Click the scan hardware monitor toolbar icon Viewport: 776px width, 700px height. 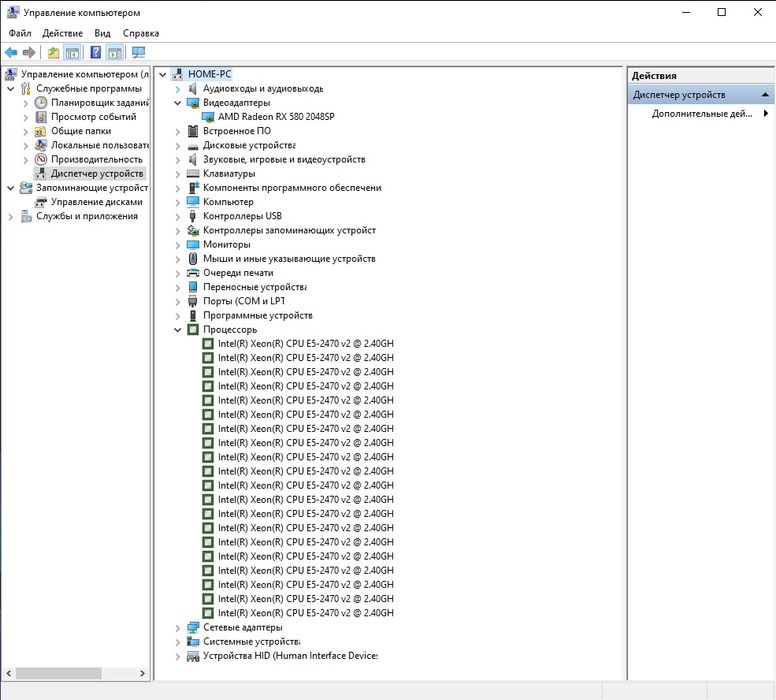pyautogui.click(x=139, y=52)
